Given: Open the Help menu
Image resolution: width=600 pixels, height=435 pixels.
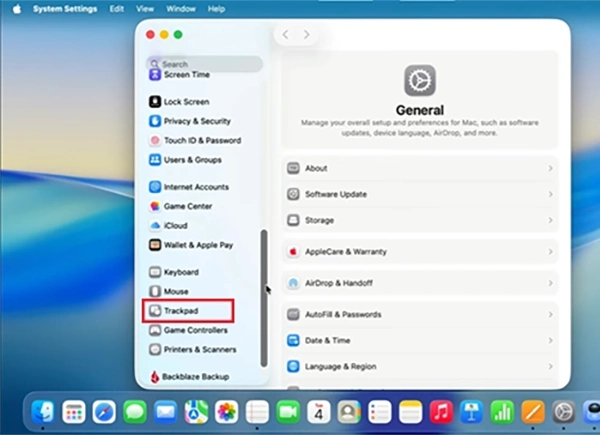Looking at the screenshot, I should (x=216, y=9).
